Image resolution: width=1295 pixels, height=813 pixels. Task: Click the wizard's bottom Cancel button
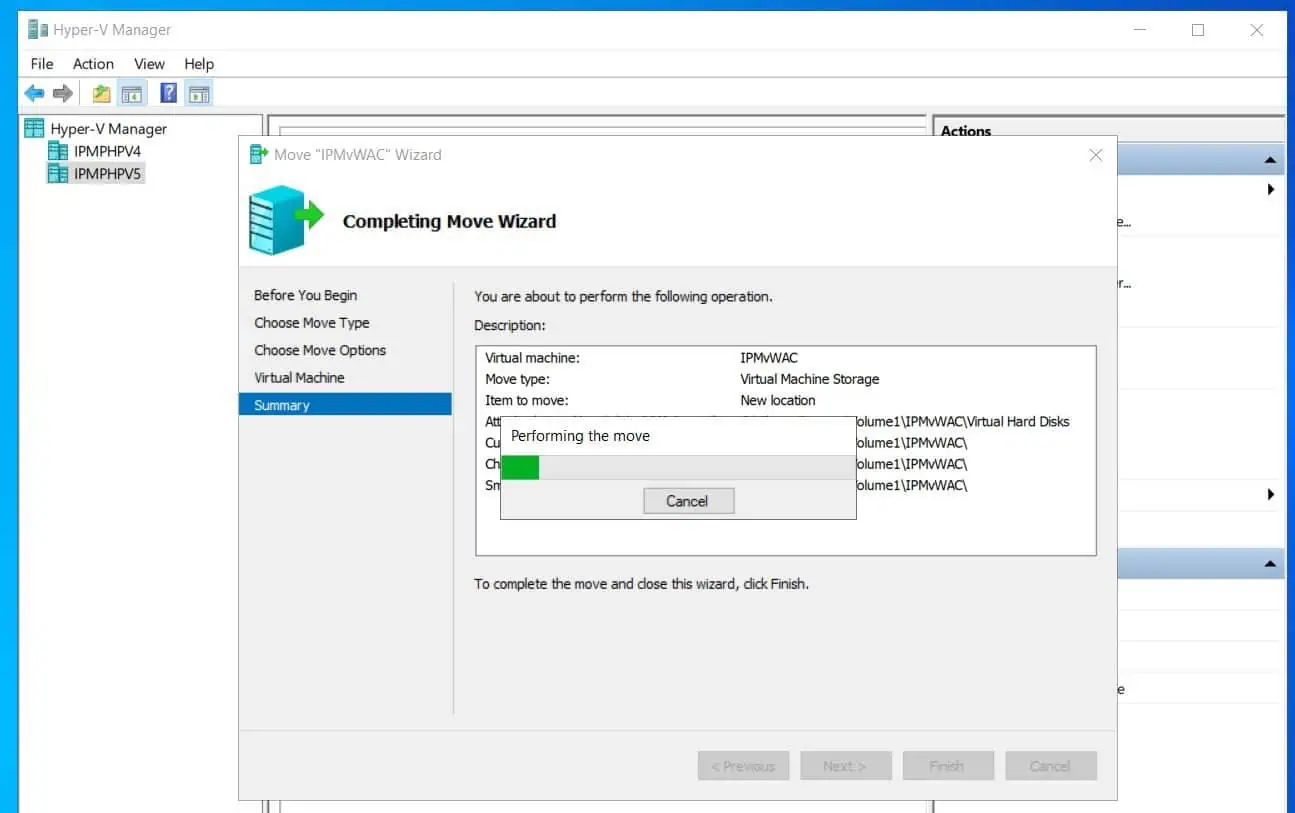(1051, 766)
